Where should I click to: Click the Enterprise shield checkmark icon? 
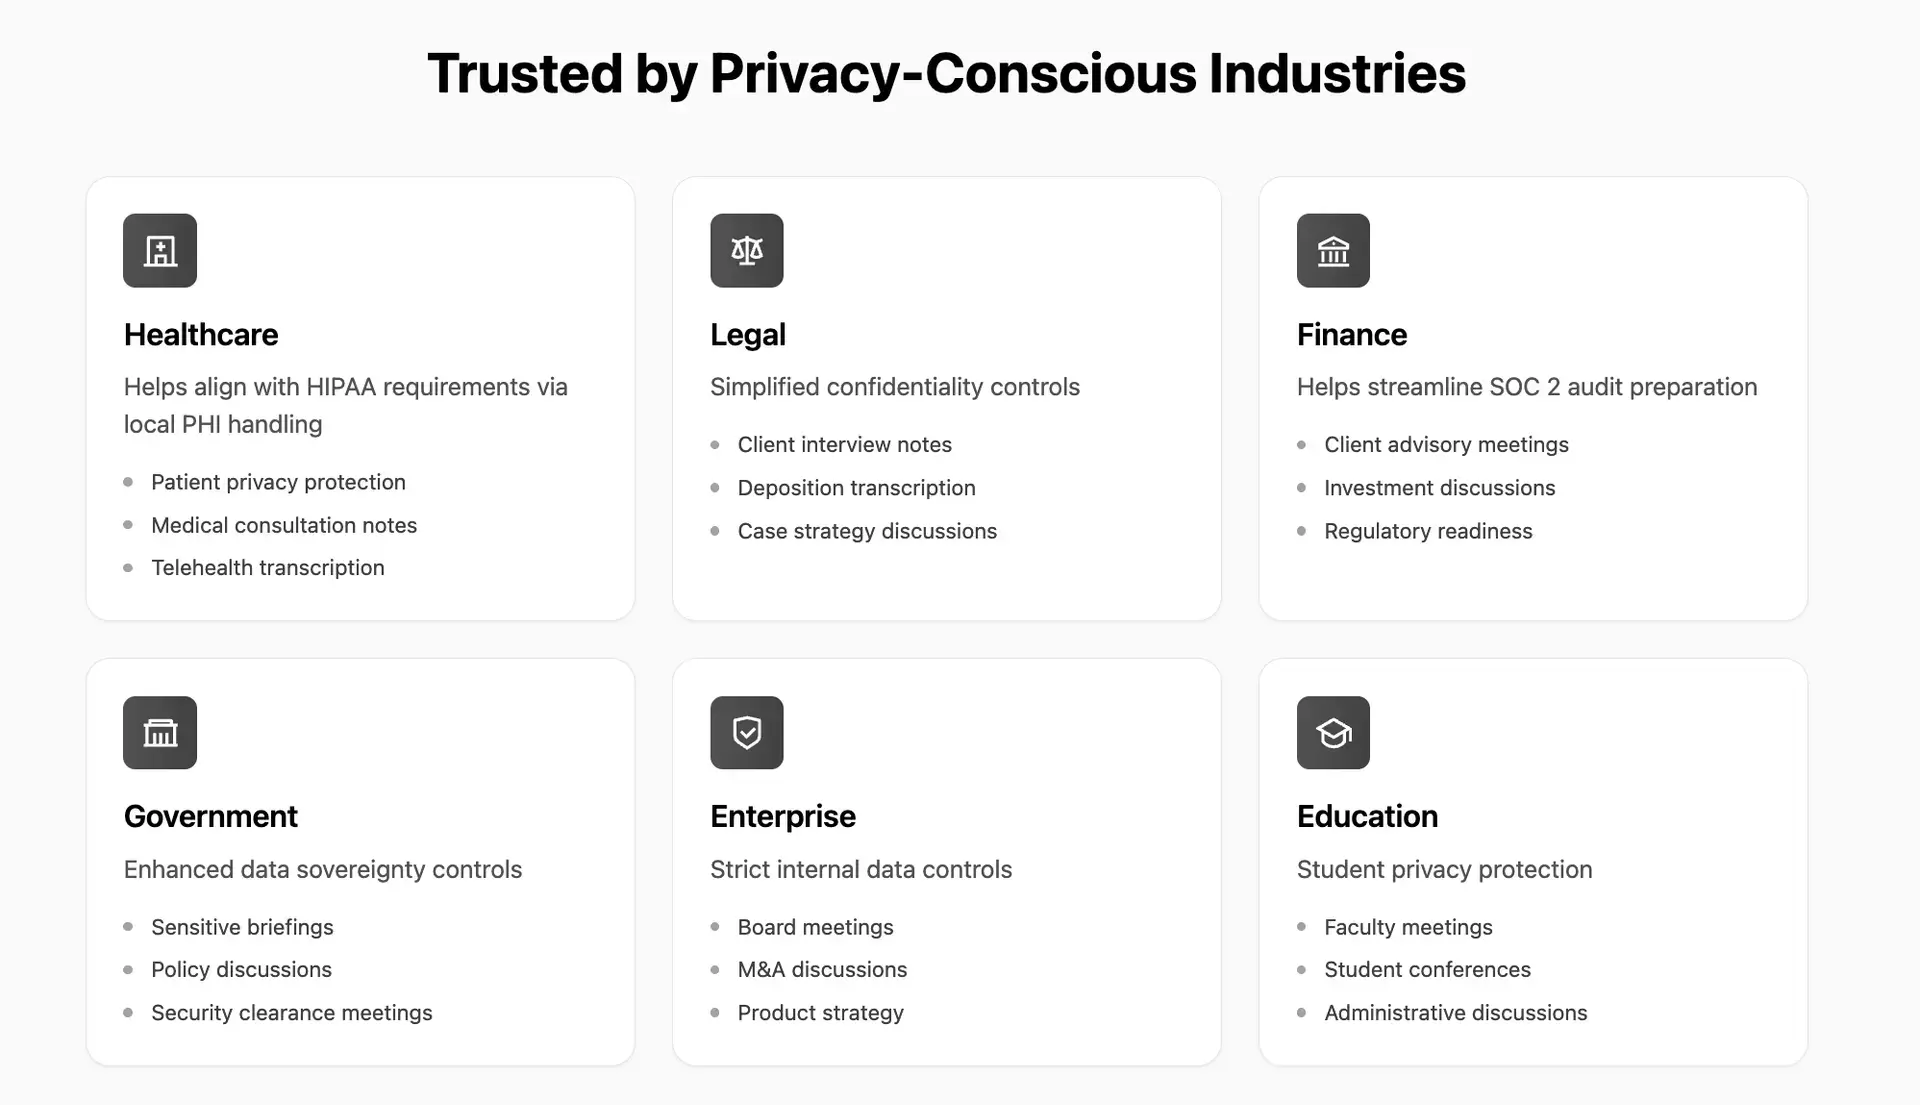pos(747,733)
